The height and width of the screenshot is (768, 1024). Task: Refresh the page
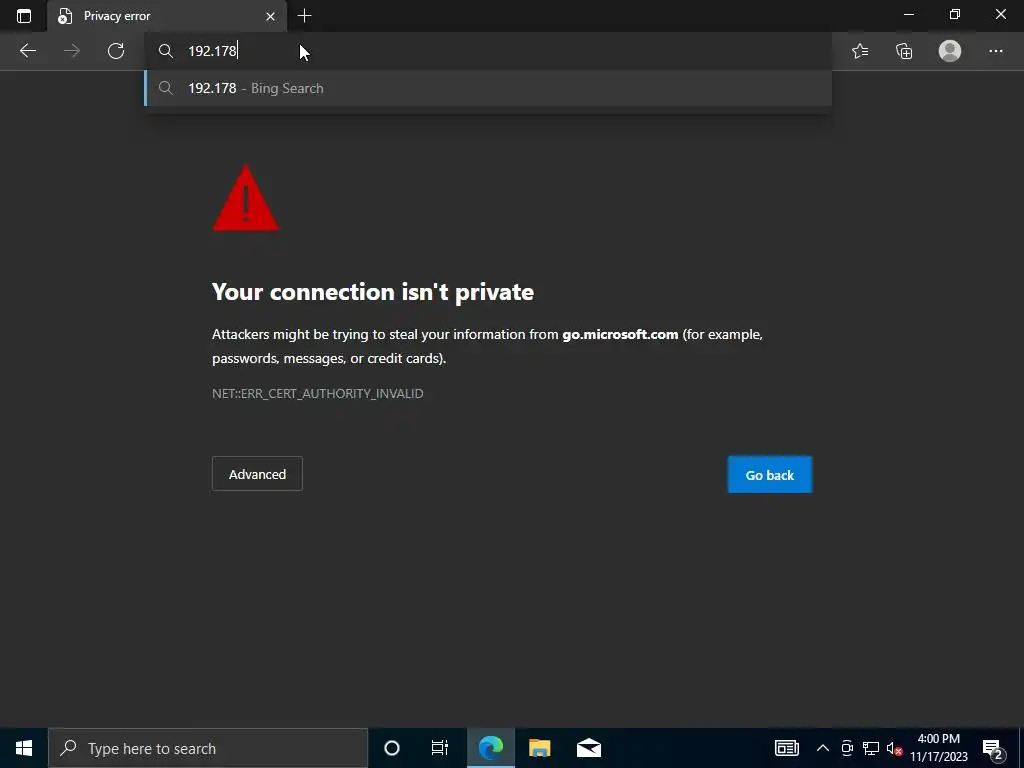(x=116, y=51)
